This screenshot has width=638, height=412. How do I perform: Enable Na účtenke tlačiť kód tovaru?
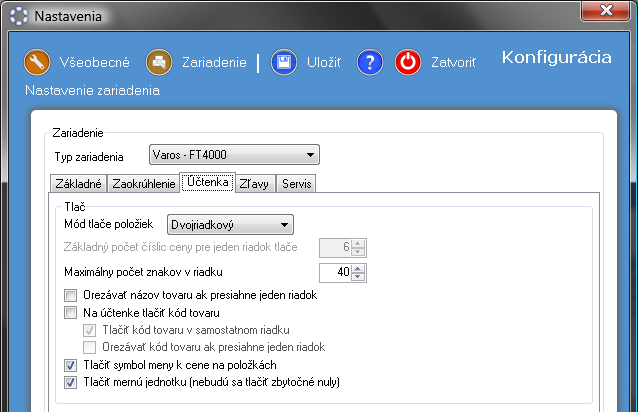pyautogui.click(x=70, y=313)
